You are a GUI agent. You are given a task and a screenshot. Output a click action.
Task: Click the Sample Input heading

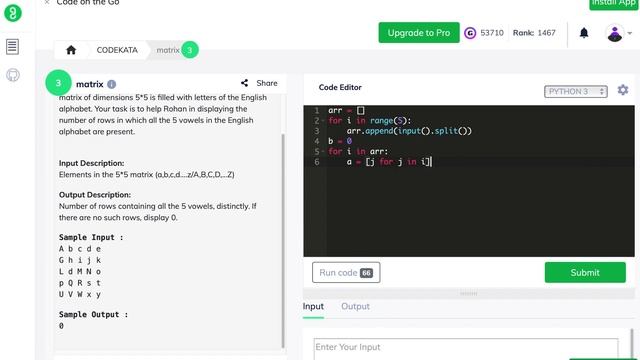tap(91, 237)
